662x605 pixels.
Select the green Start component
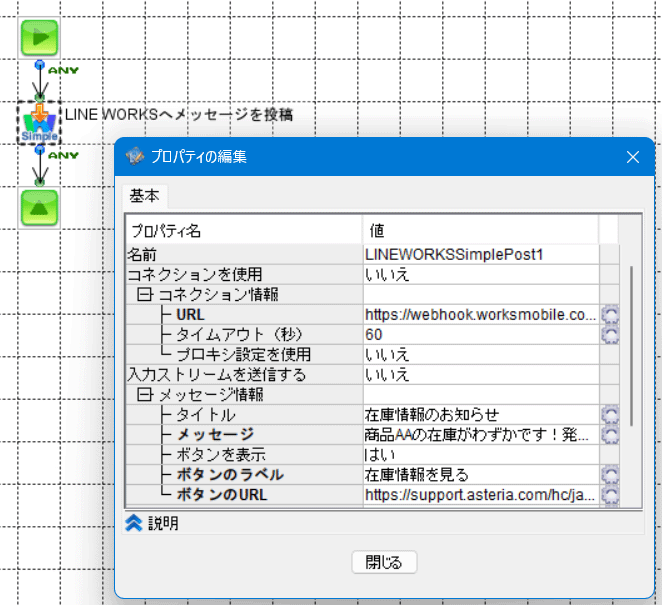pyautogui.click(x=39, y=38)
